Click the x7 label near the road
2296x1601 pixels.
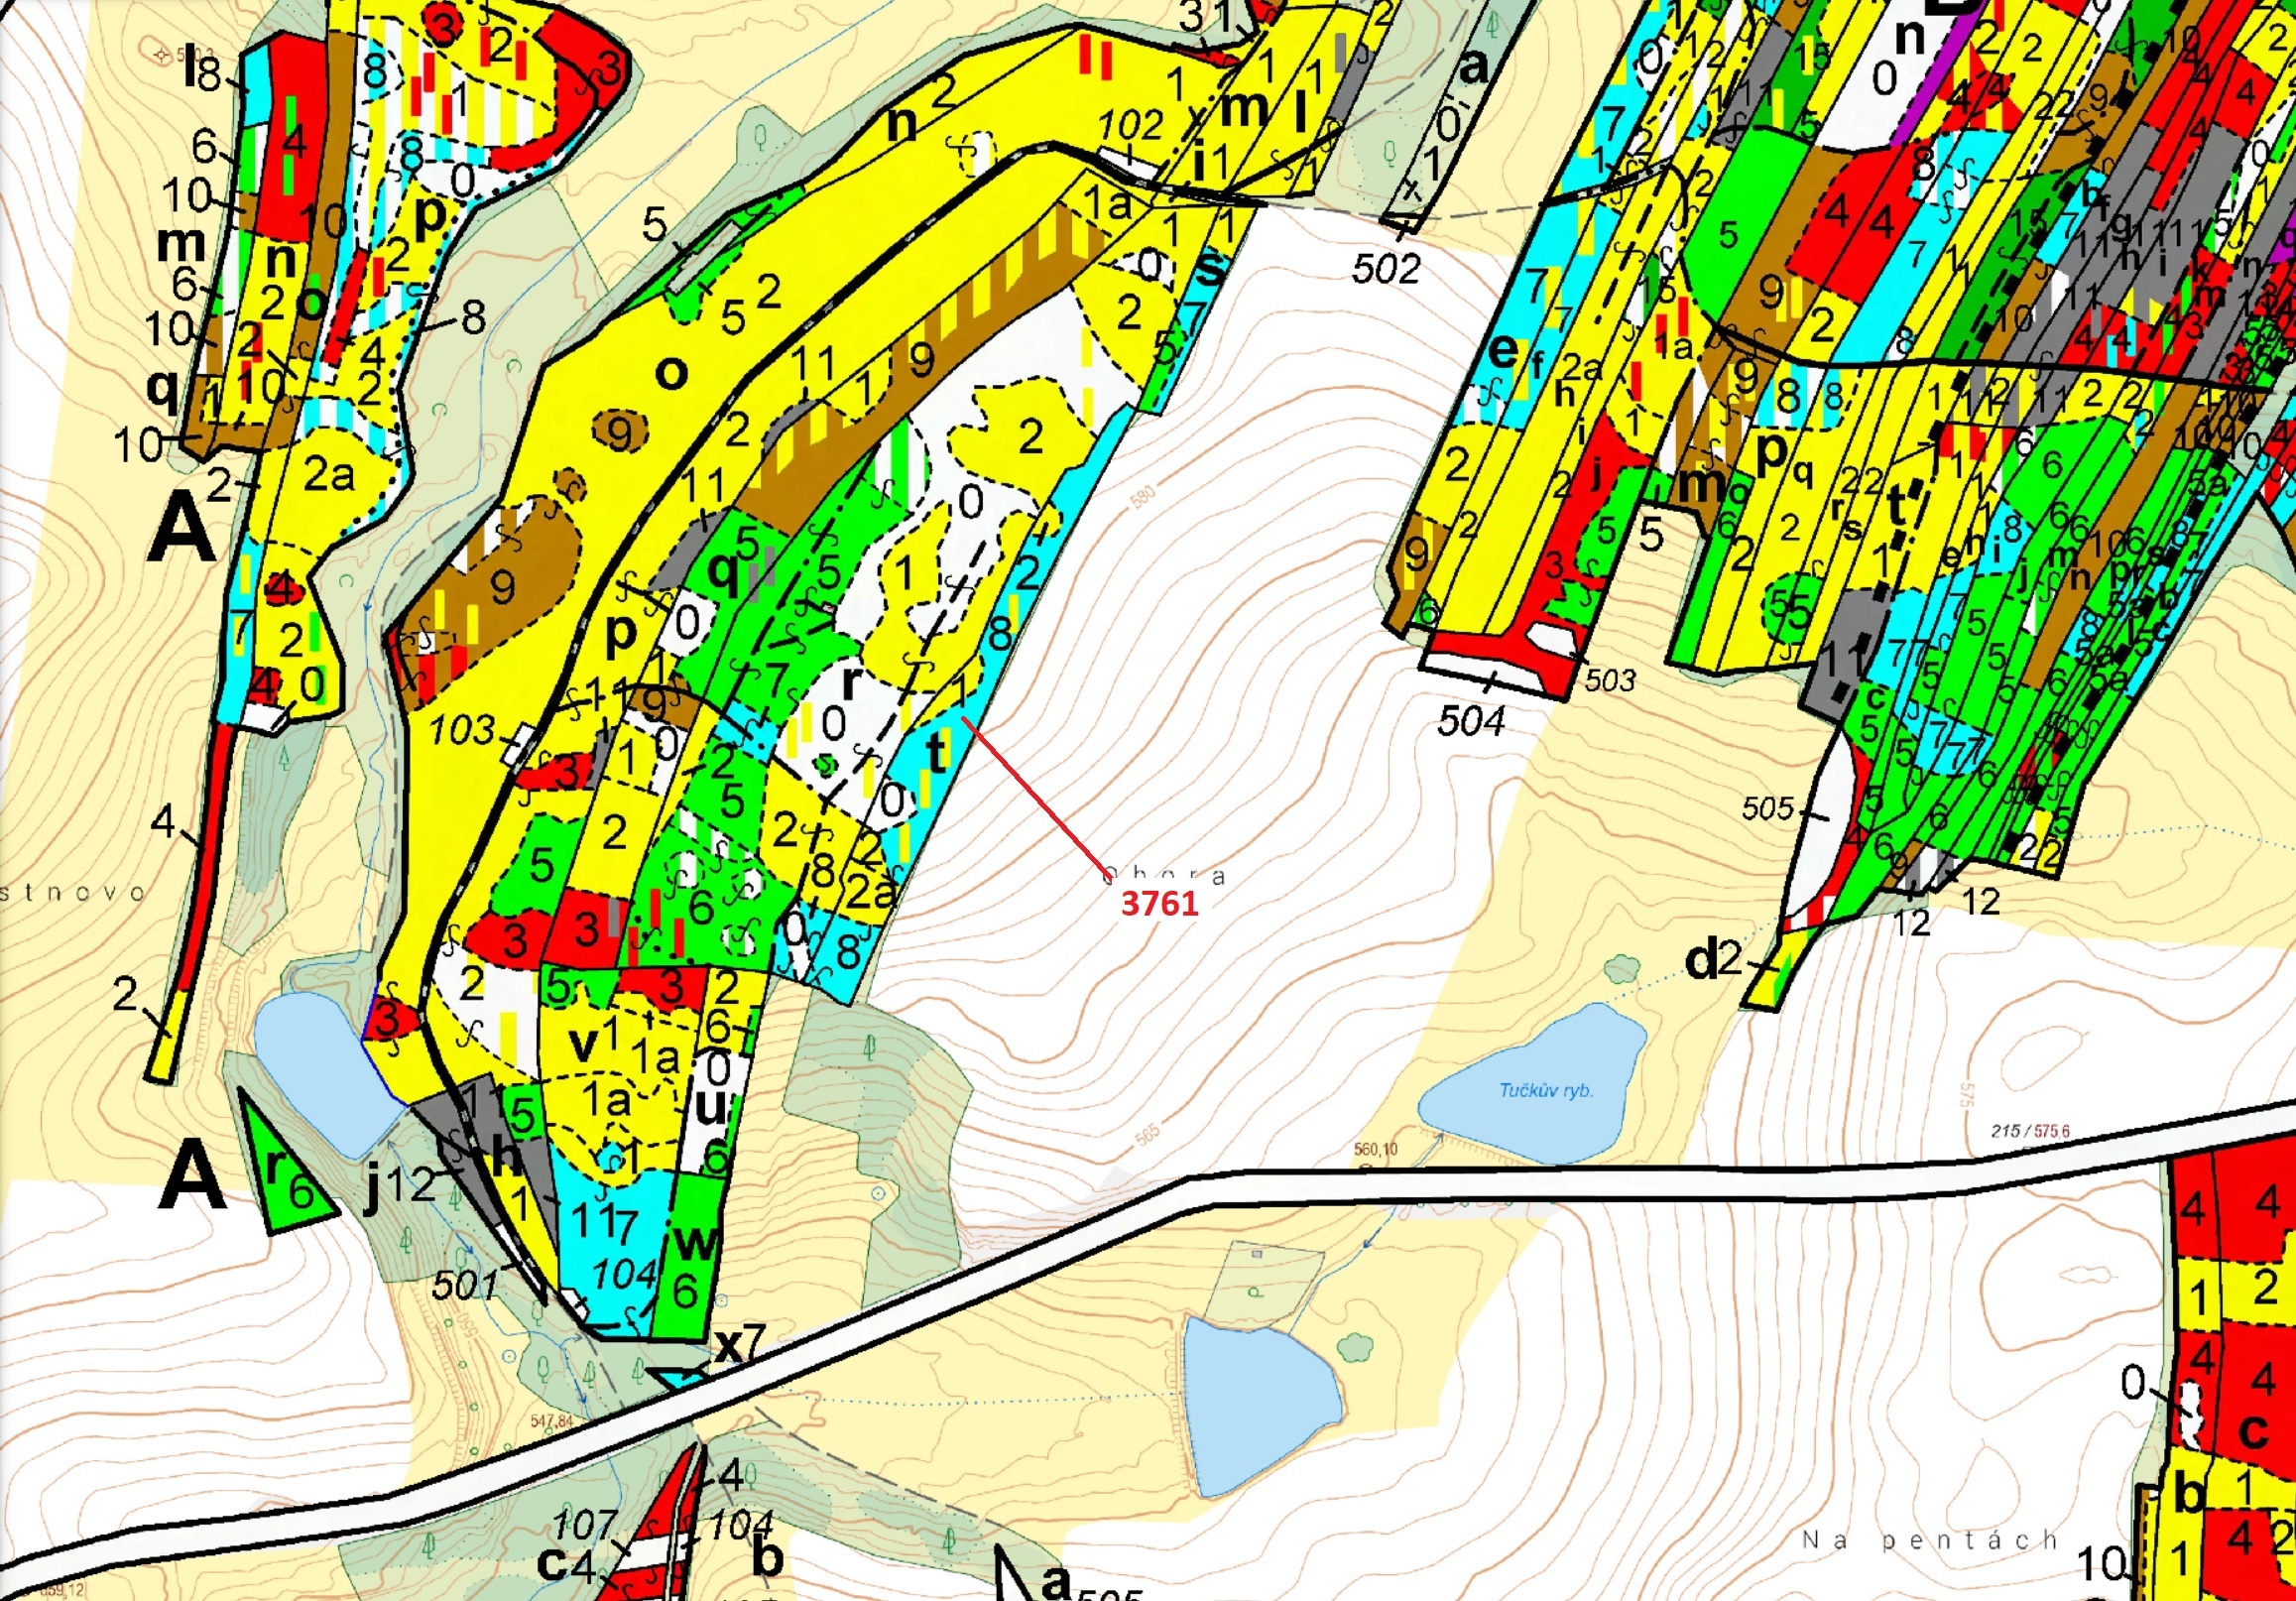pos(739,1345)
